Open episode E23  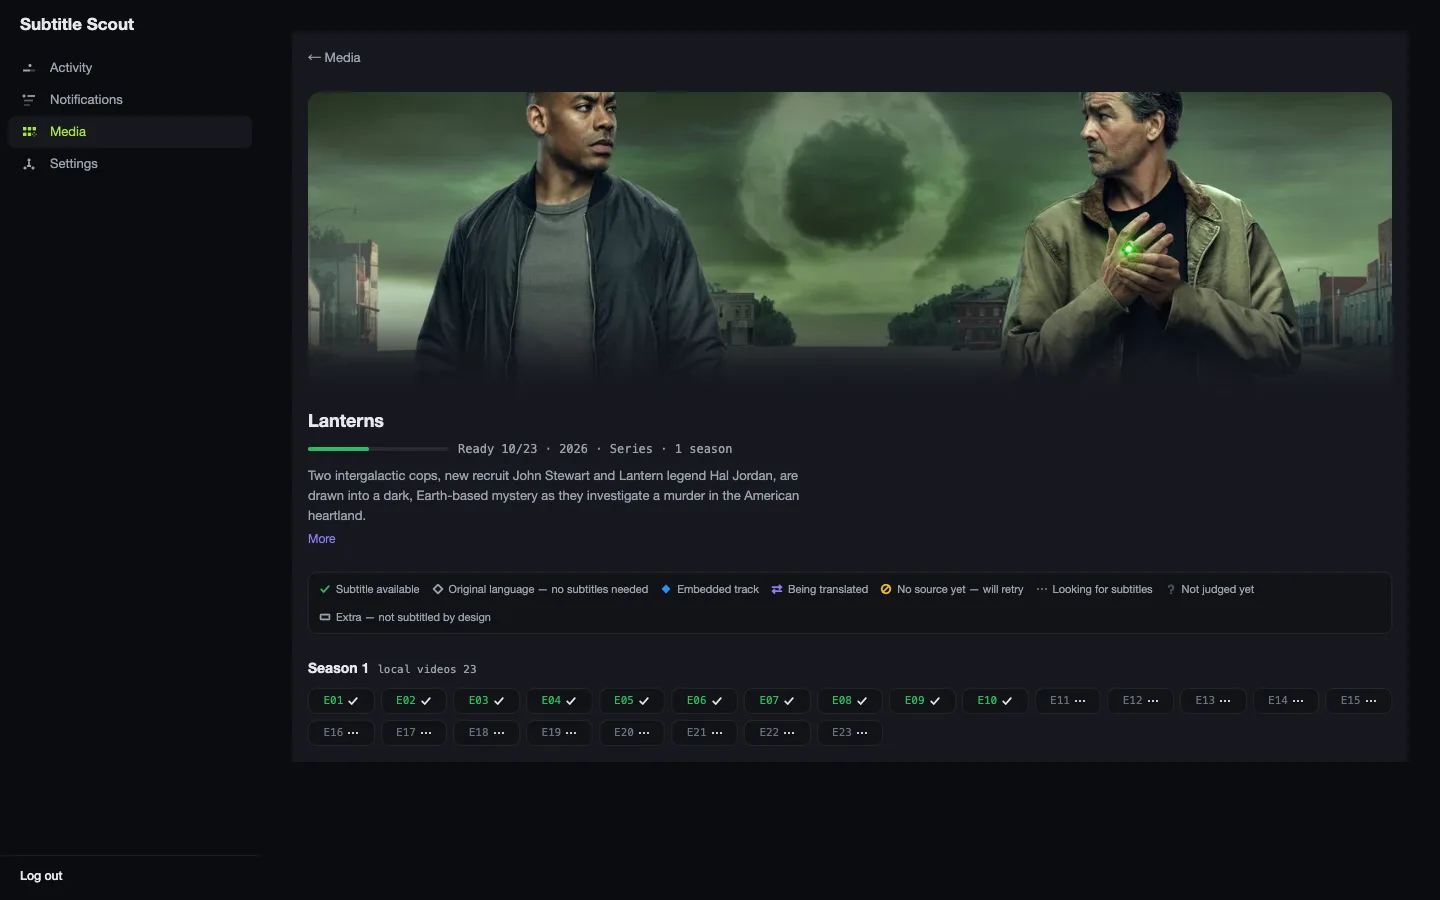pyautogui.click(x=850, y=733)
